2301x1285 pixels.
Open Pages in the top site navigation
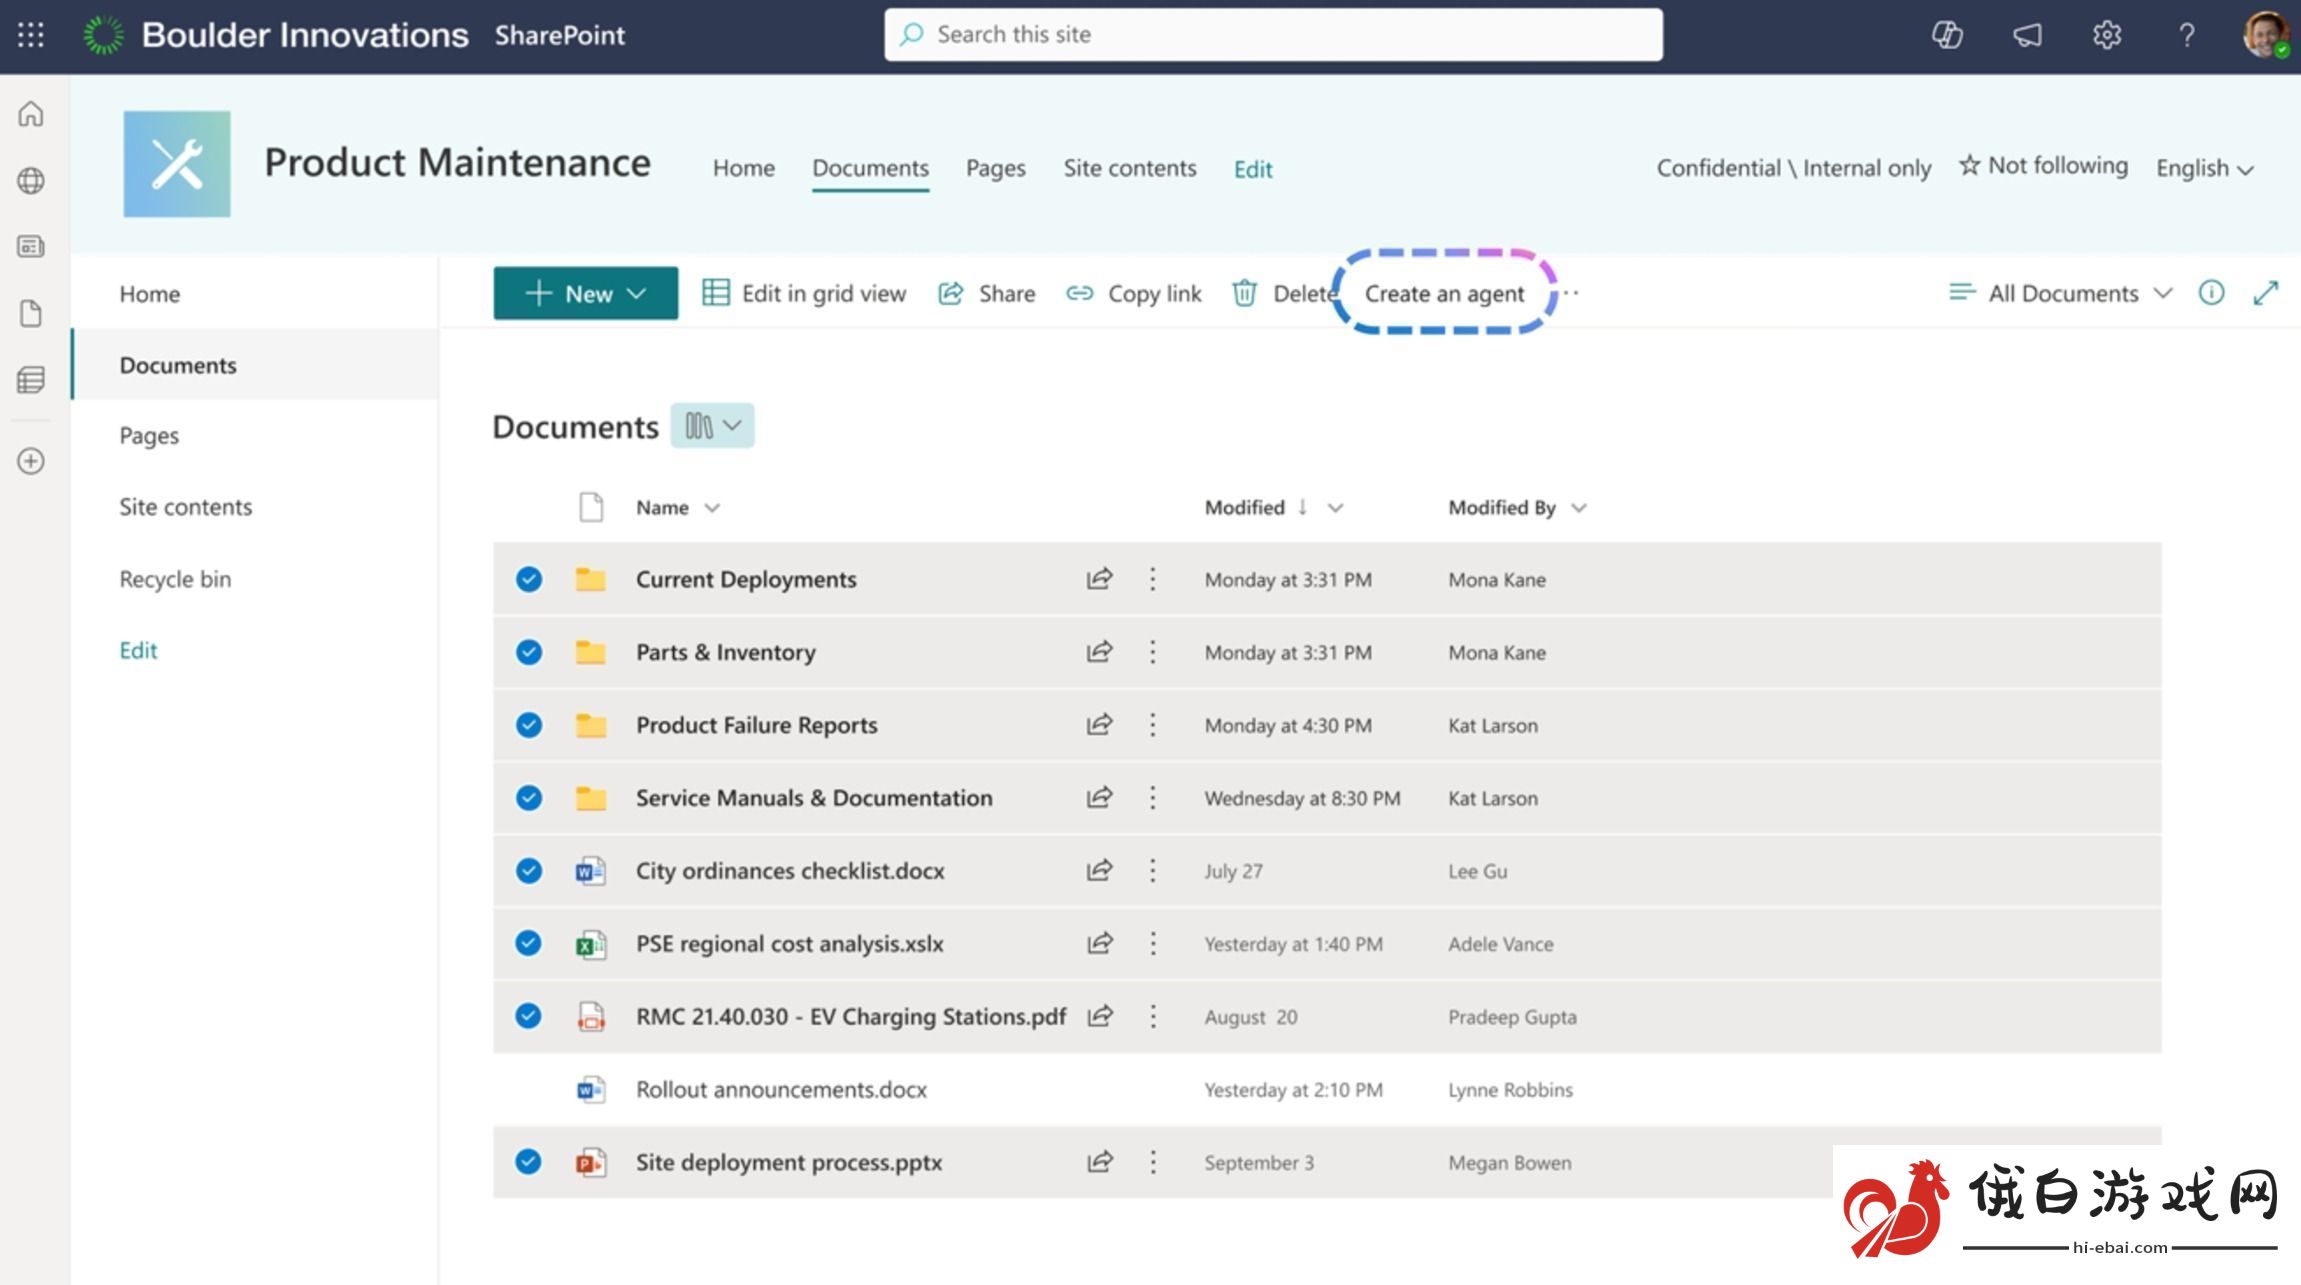[995, 168]
